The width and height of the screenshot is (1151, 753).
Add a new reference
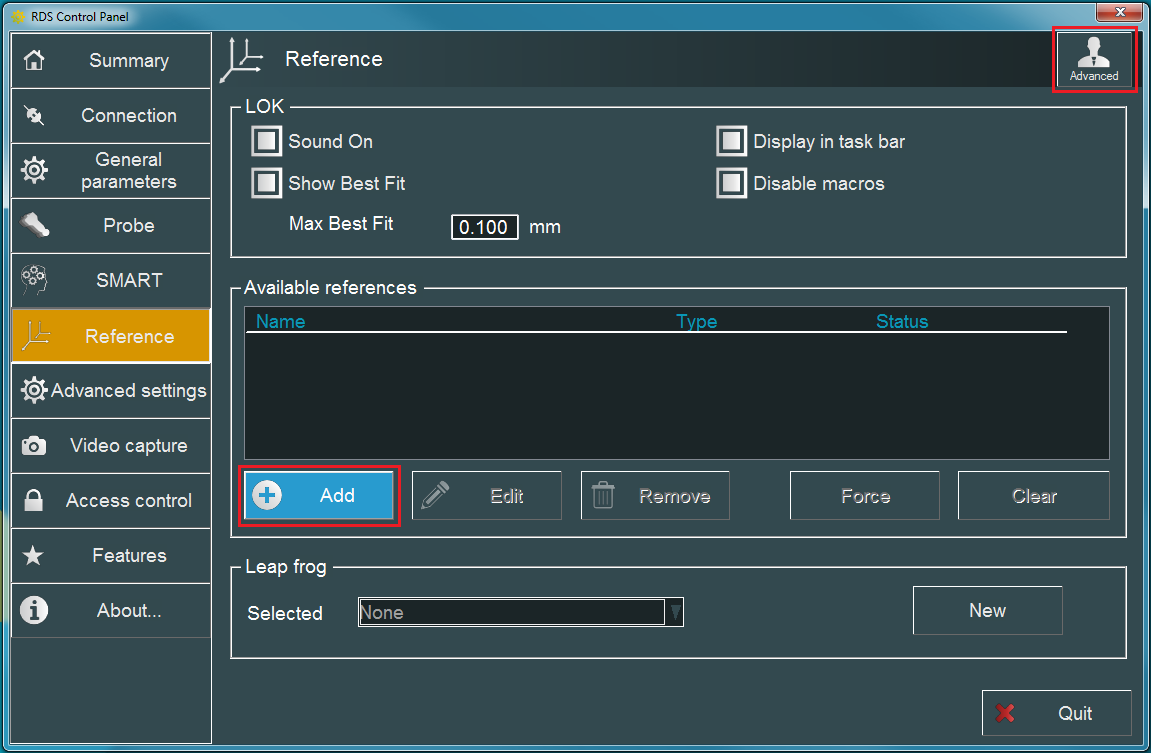(x=319, y=495)
